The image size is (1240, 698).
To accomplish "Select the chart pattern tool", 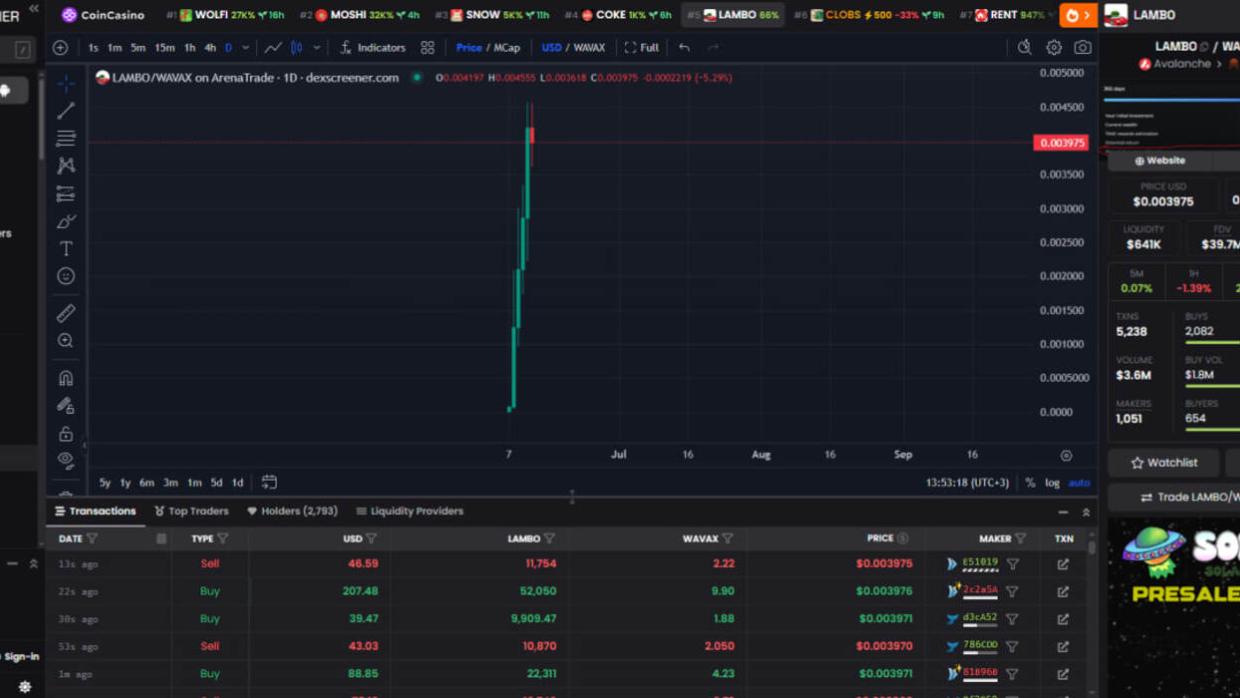I will (66, 165).
